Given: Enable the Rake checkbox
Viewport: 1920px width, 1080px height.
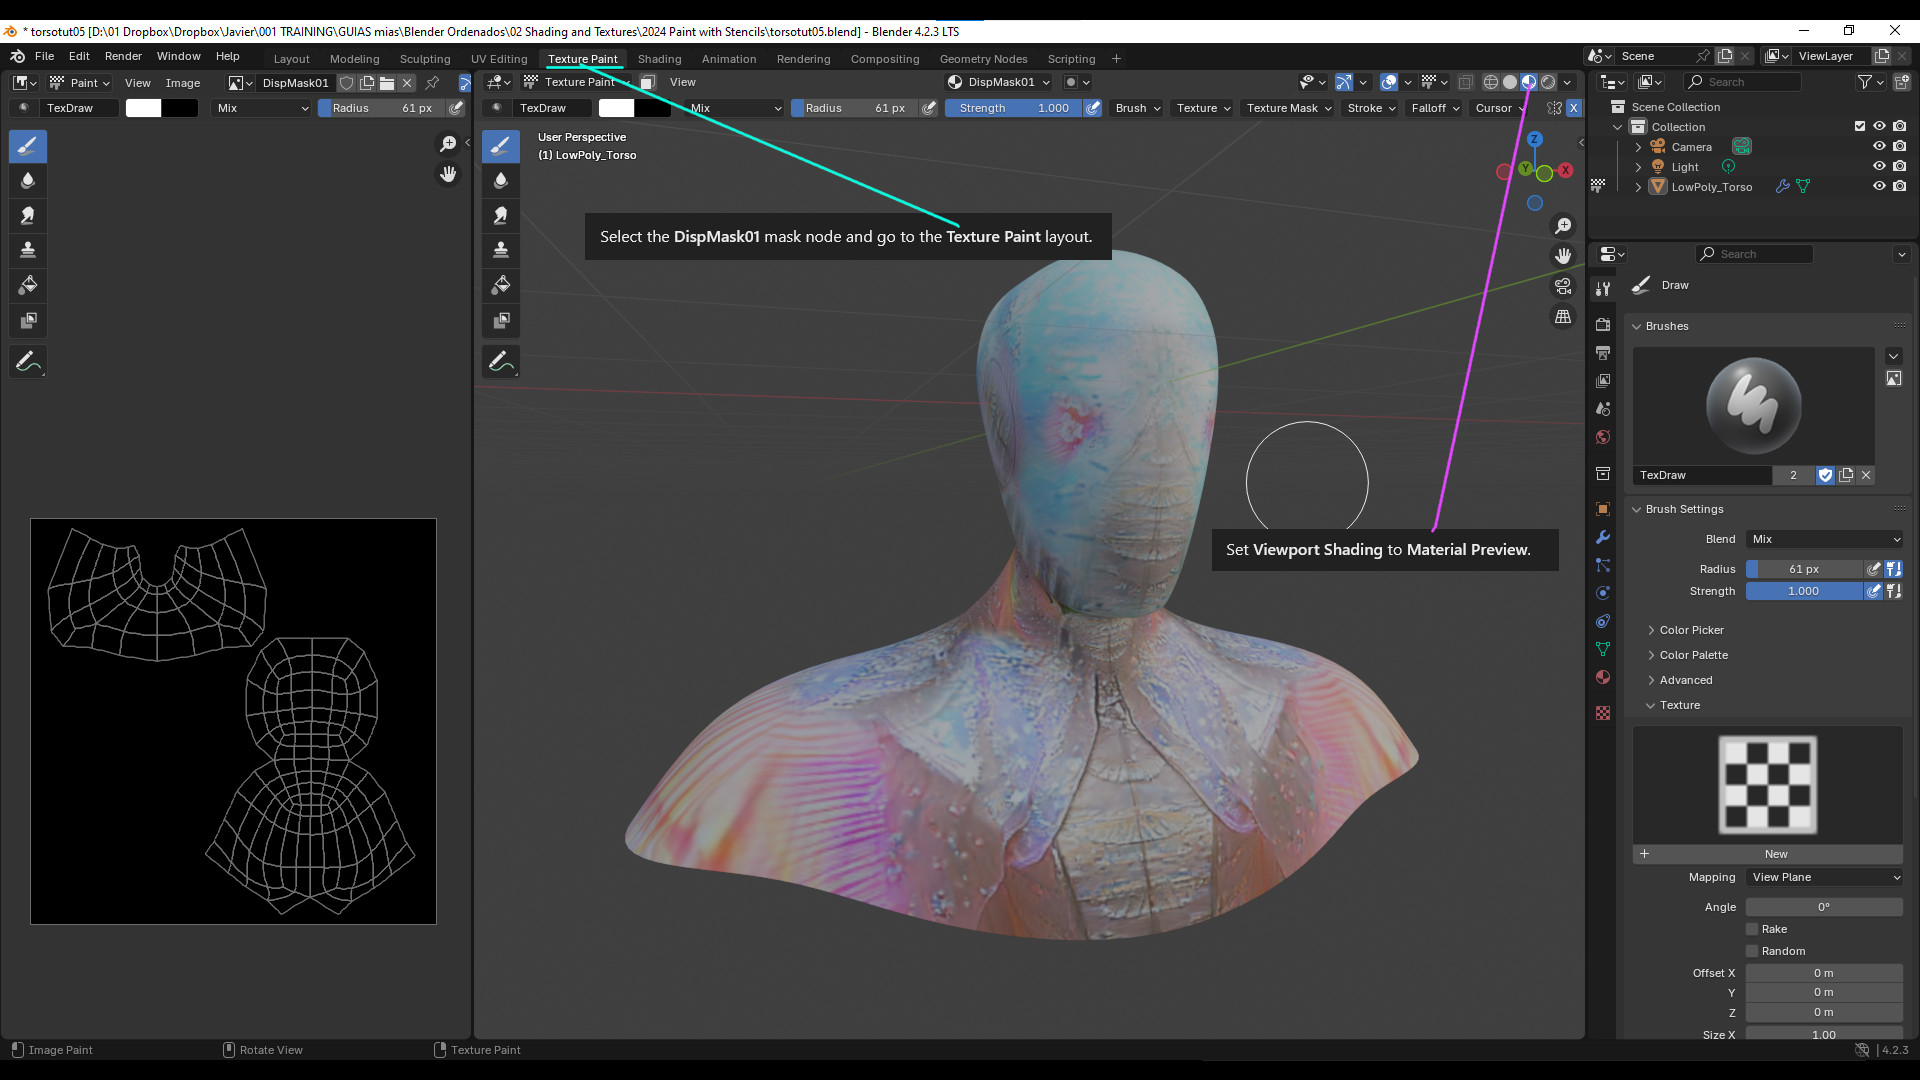Looking at the screenshot, I should pos(1752,929).
